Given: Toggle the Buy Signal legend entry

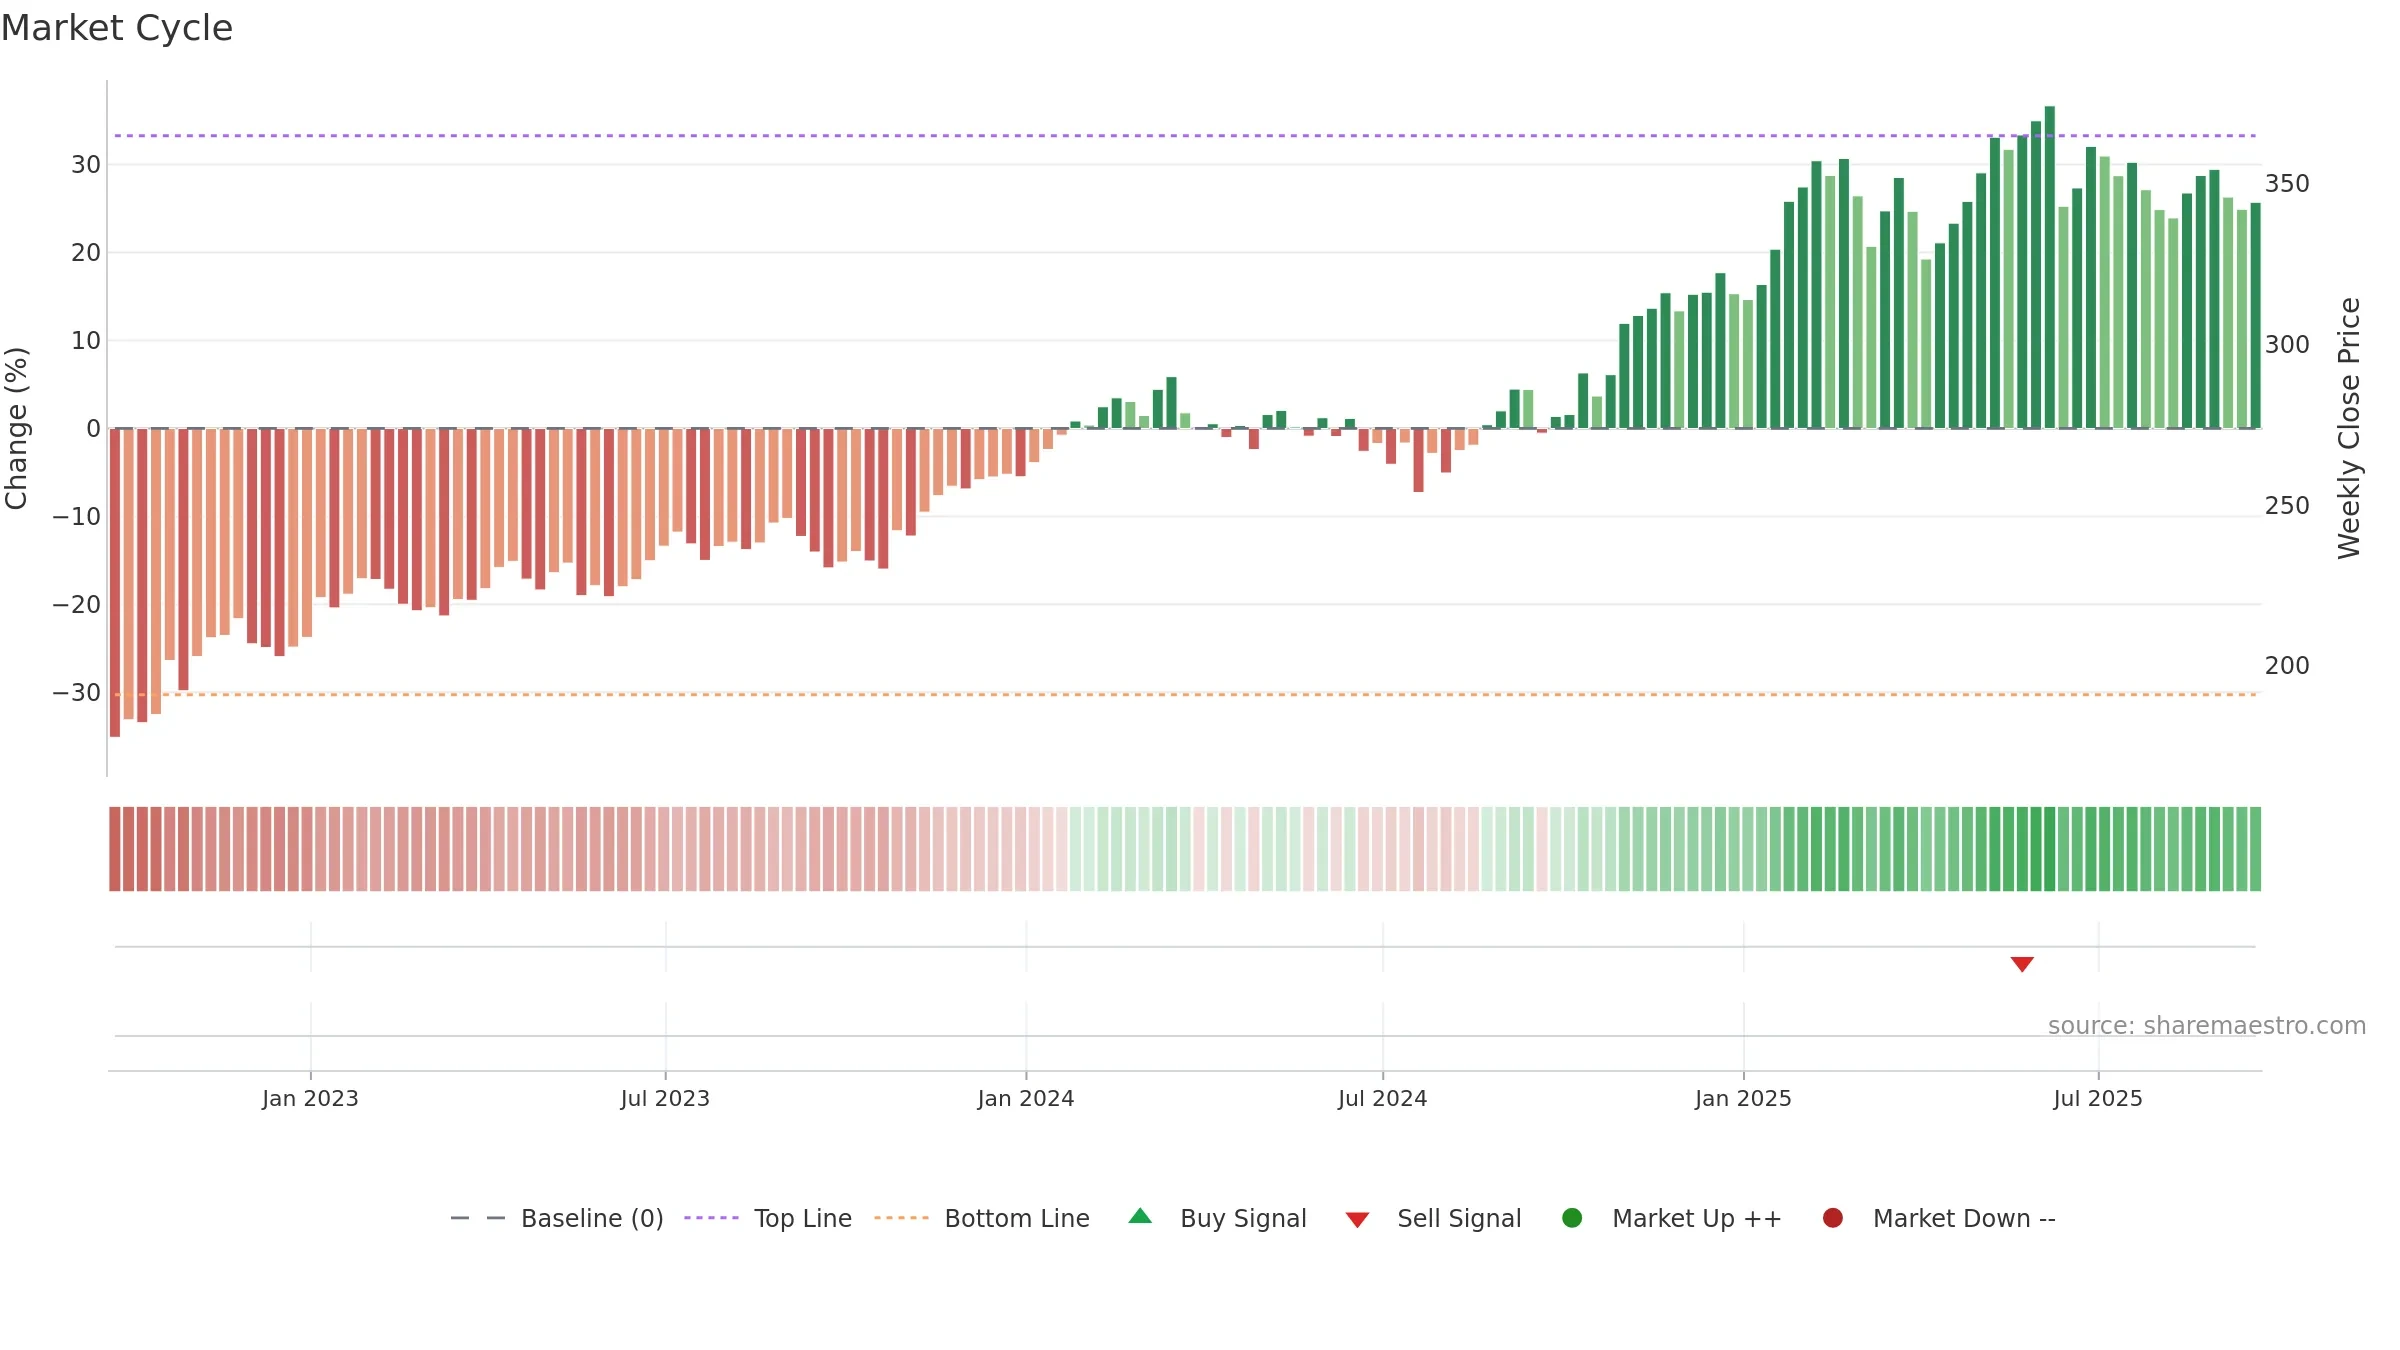Looking at the screenshot, I should point(1217,1218).
